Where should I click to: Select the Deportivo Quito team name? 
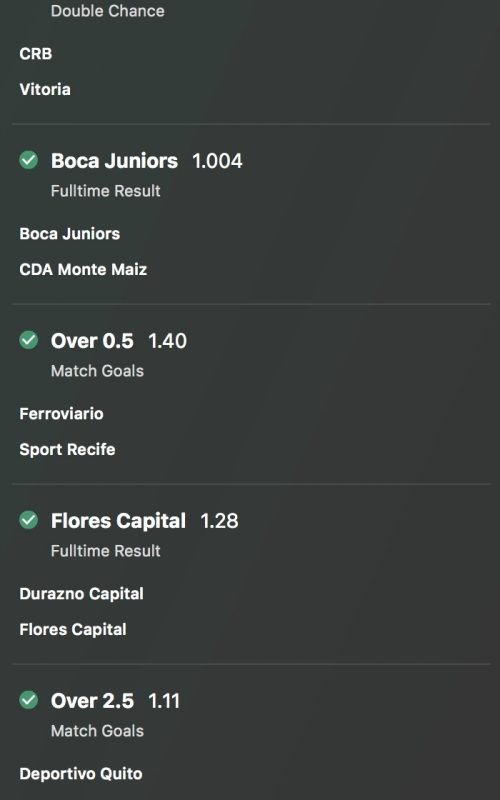81,774
